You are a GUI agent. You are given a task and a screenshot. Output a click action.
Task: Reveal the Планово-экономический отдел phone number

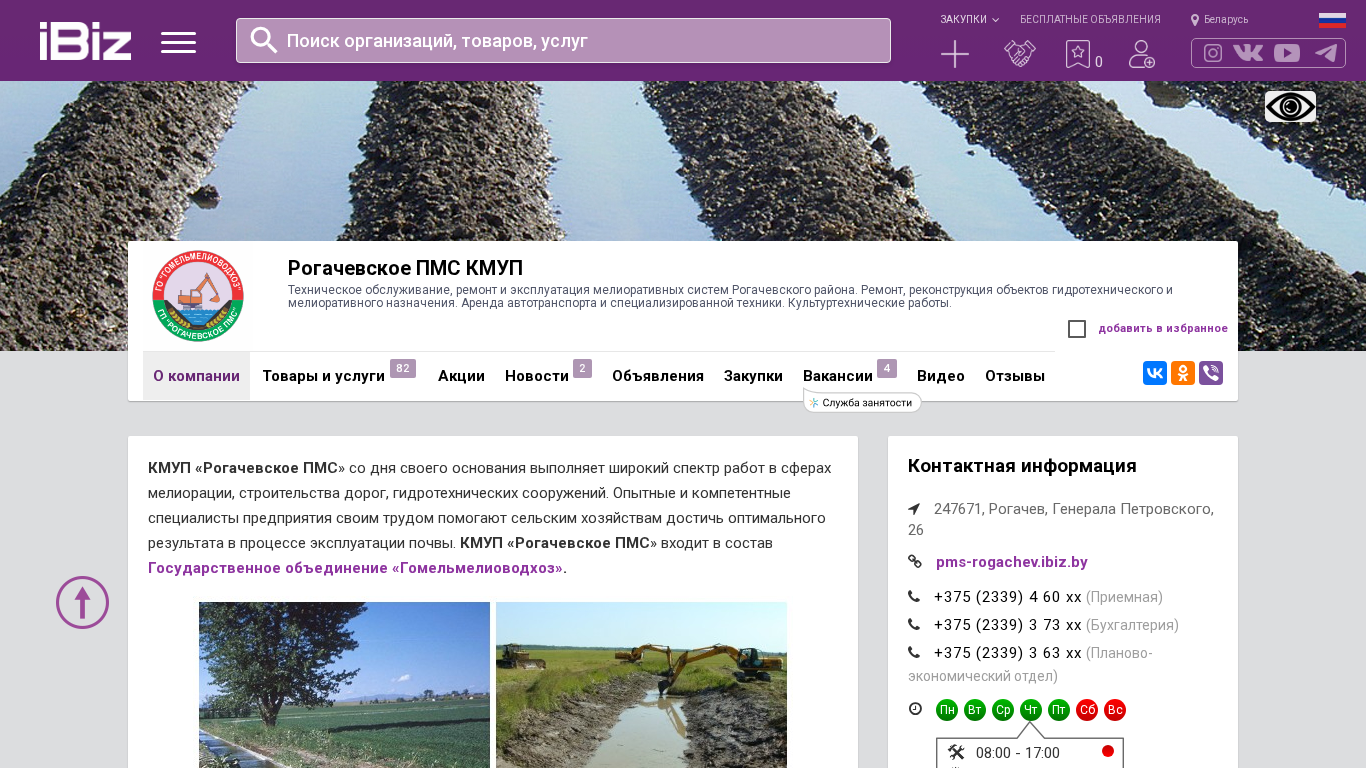pos(1008,653)
